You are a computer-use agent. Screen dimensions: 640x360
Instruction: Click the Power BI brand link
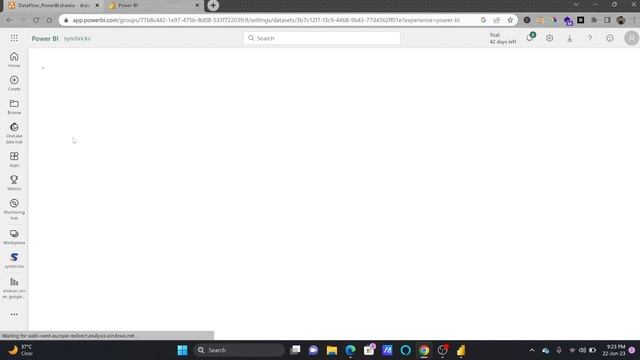coord(45,38)
